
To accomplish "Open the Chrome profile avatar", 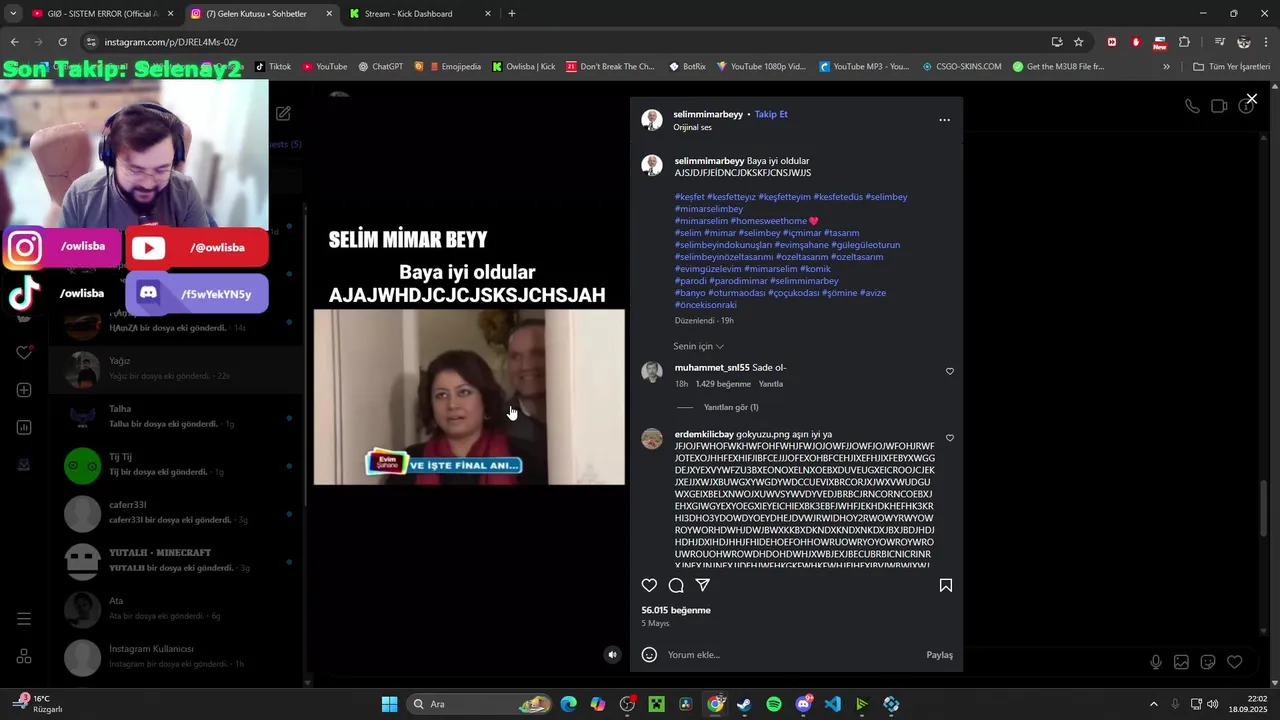I will (1244, 42).
